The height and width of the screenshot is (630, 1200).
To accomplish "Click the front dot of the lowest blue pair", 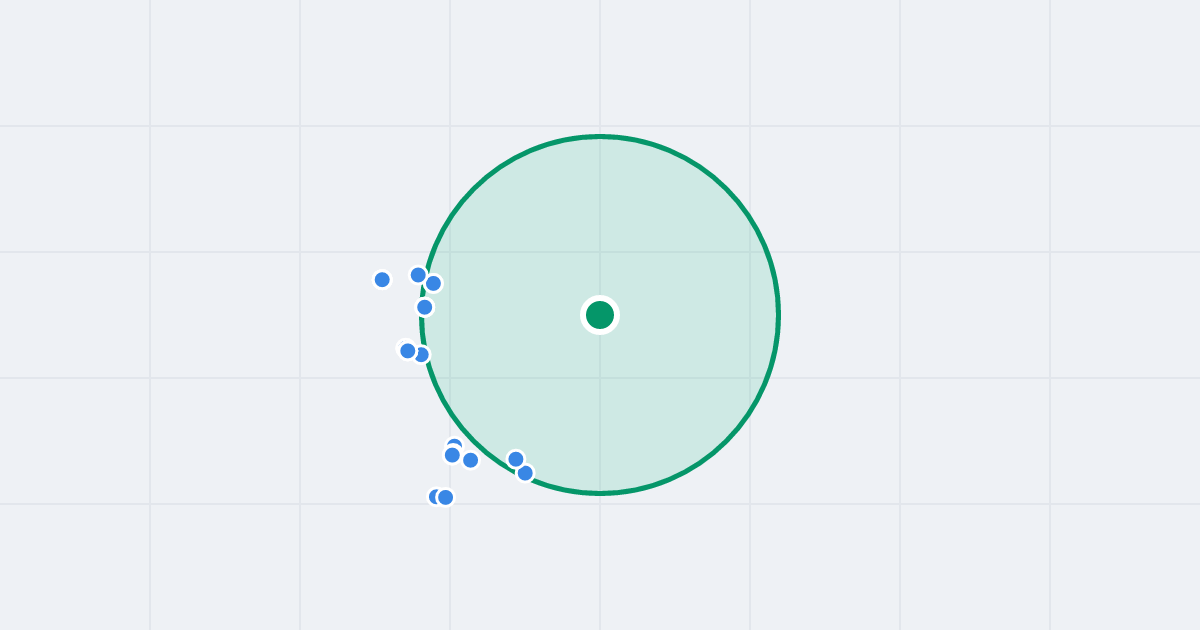I will coord(445,497).
